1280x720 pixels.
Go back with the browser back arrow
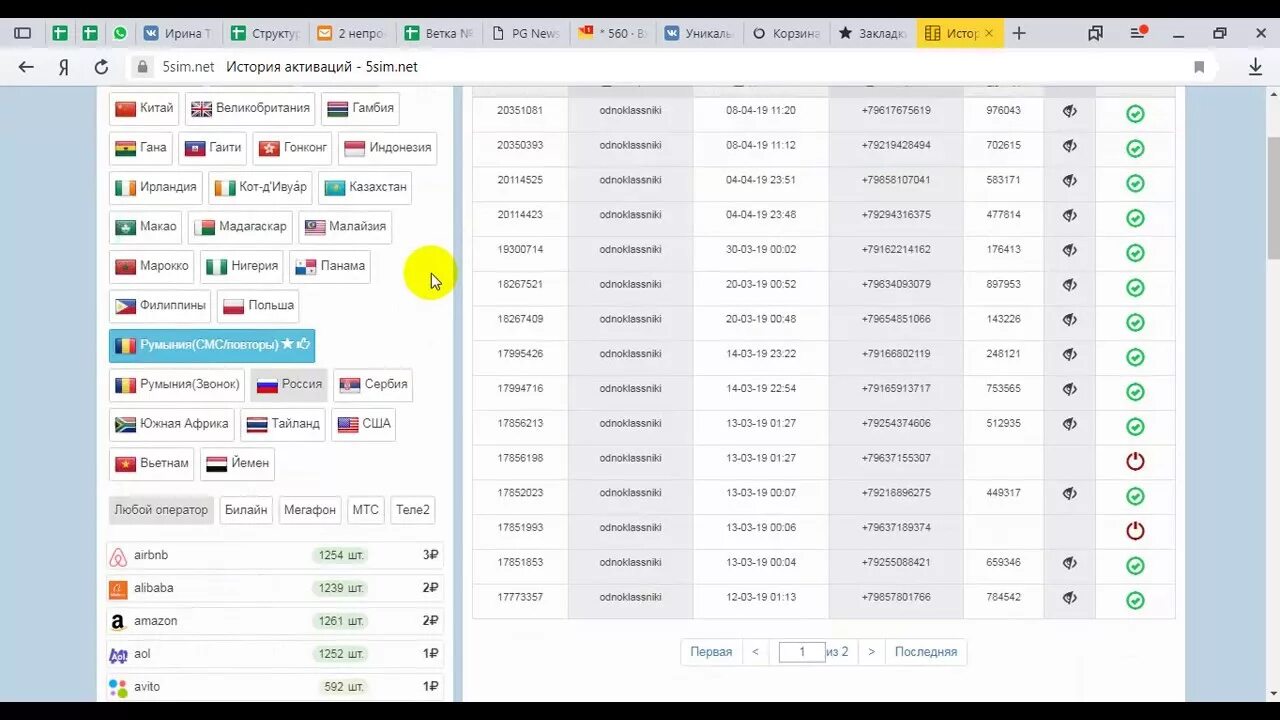tap(26, 67)
